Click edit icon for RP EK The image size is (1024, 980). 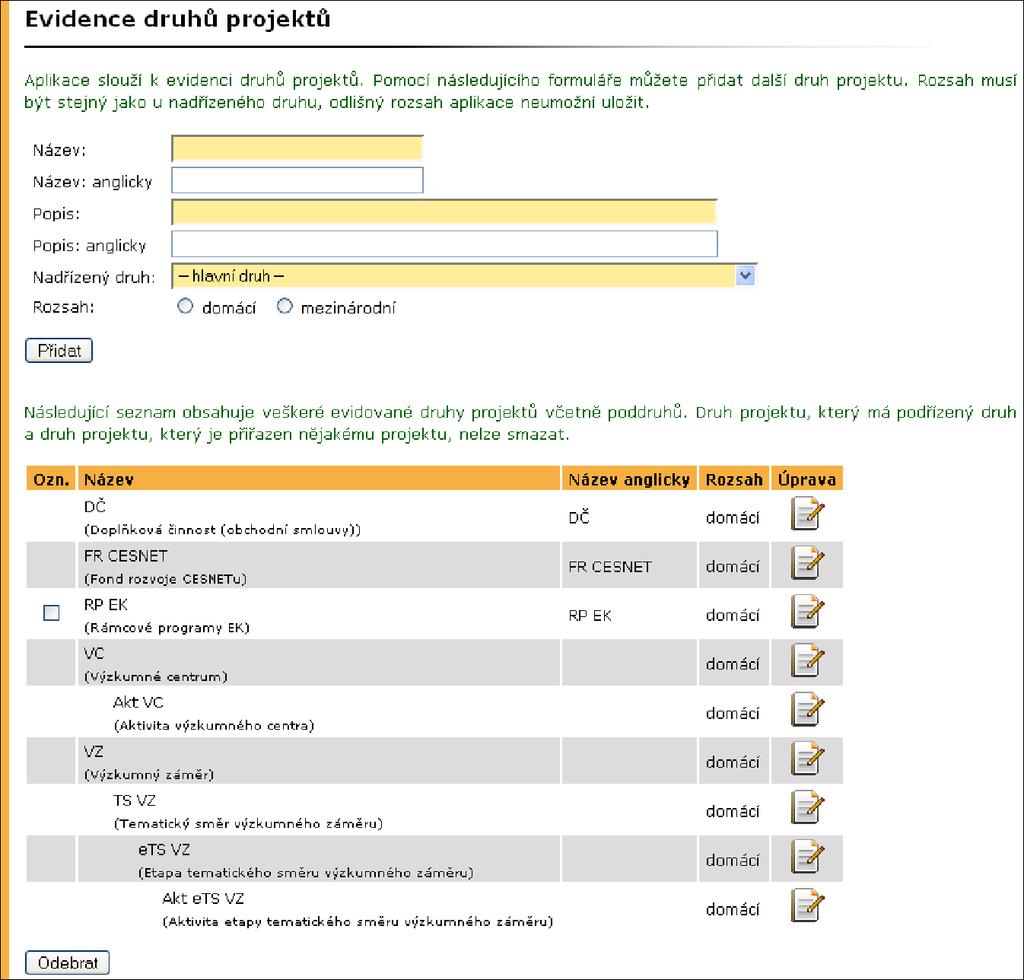point(807,612)
